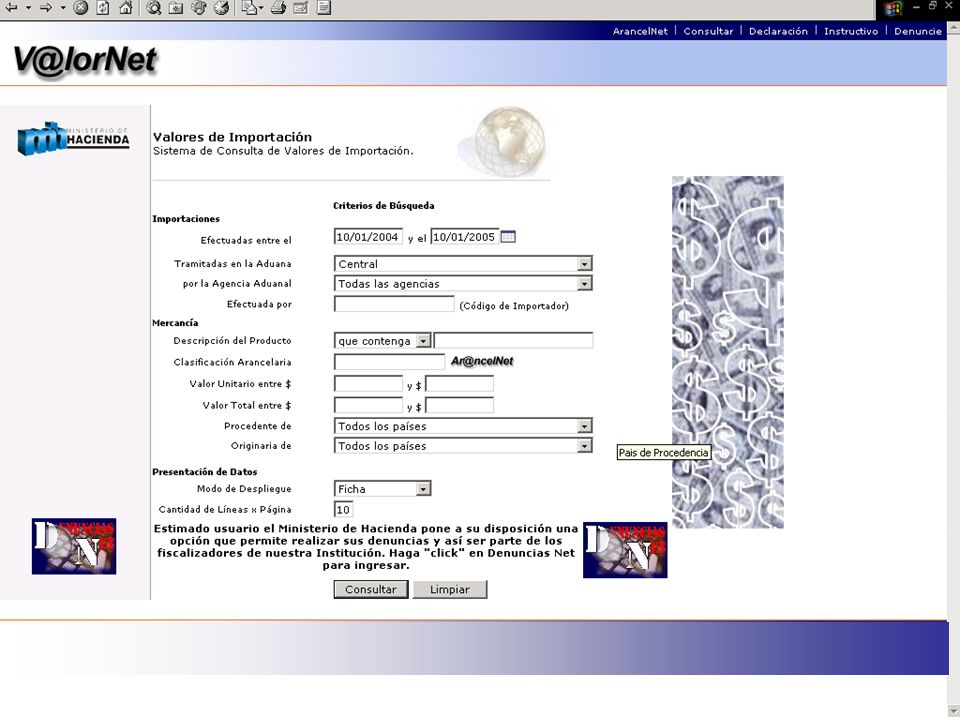Focus the Código de Importador input field

[x=394, y=304]
